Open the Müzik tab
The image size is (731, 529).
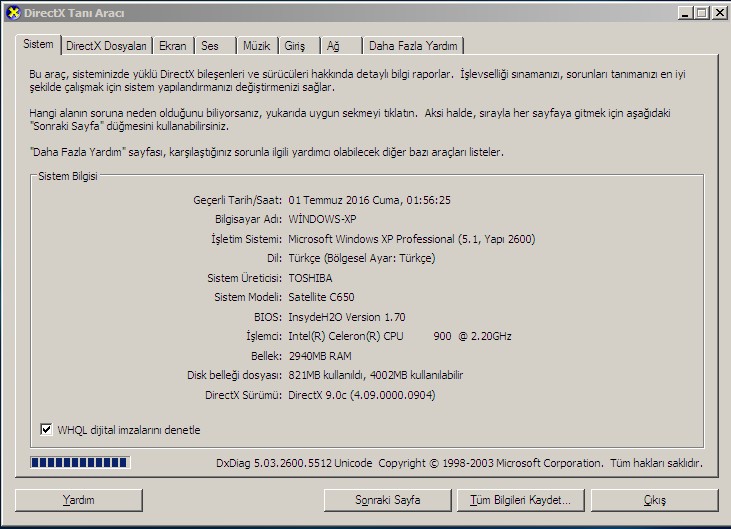(256, 46)
